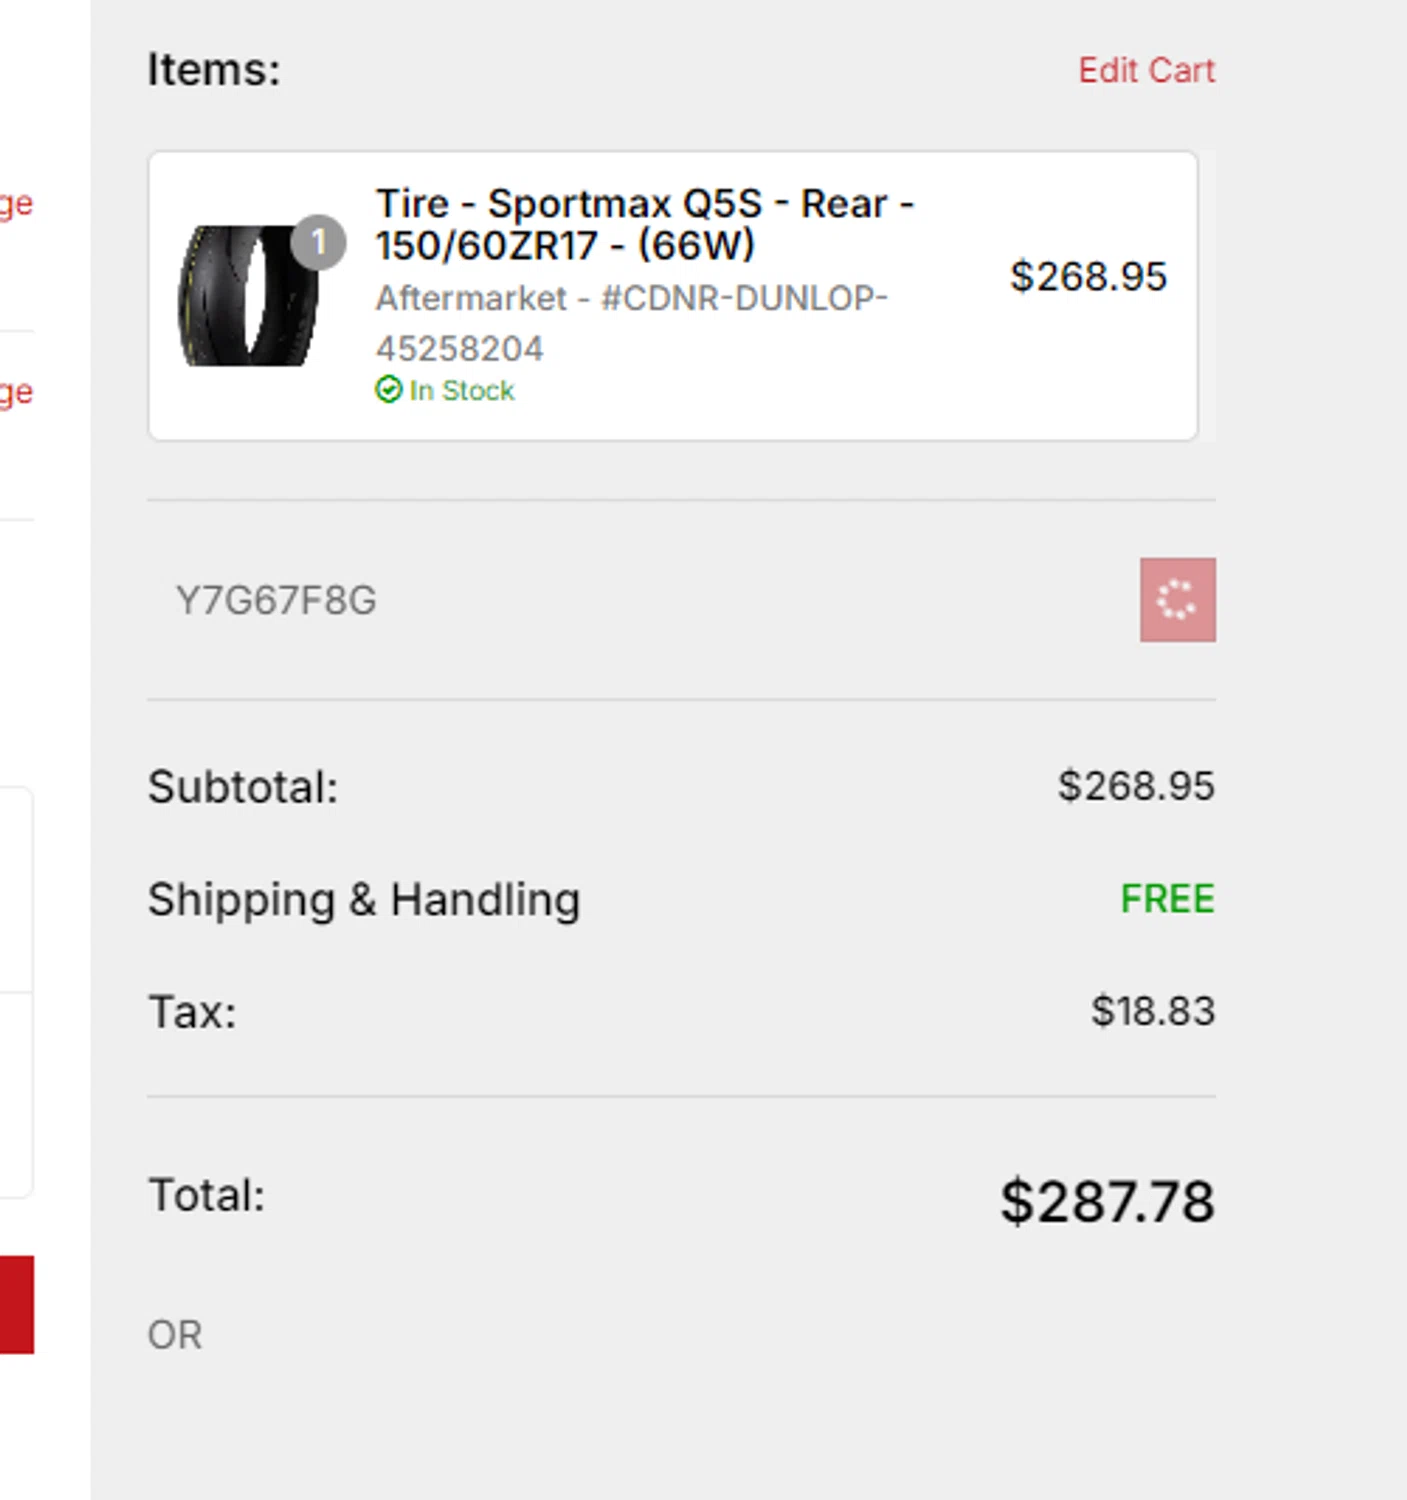Click the loading spinner promo apply button
Screen dimensions: 1407x1500
(x=1177, y=600)
